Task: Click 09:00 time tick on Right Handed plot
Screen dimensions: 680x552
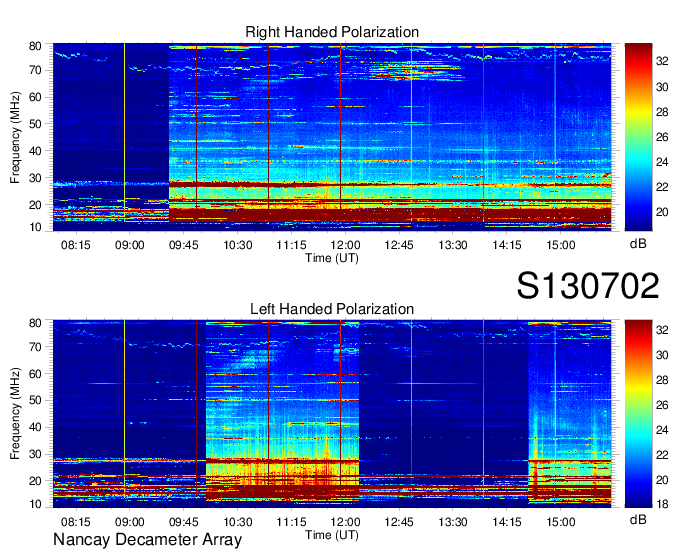Action: pyautogui.click(x=130, y=245)
